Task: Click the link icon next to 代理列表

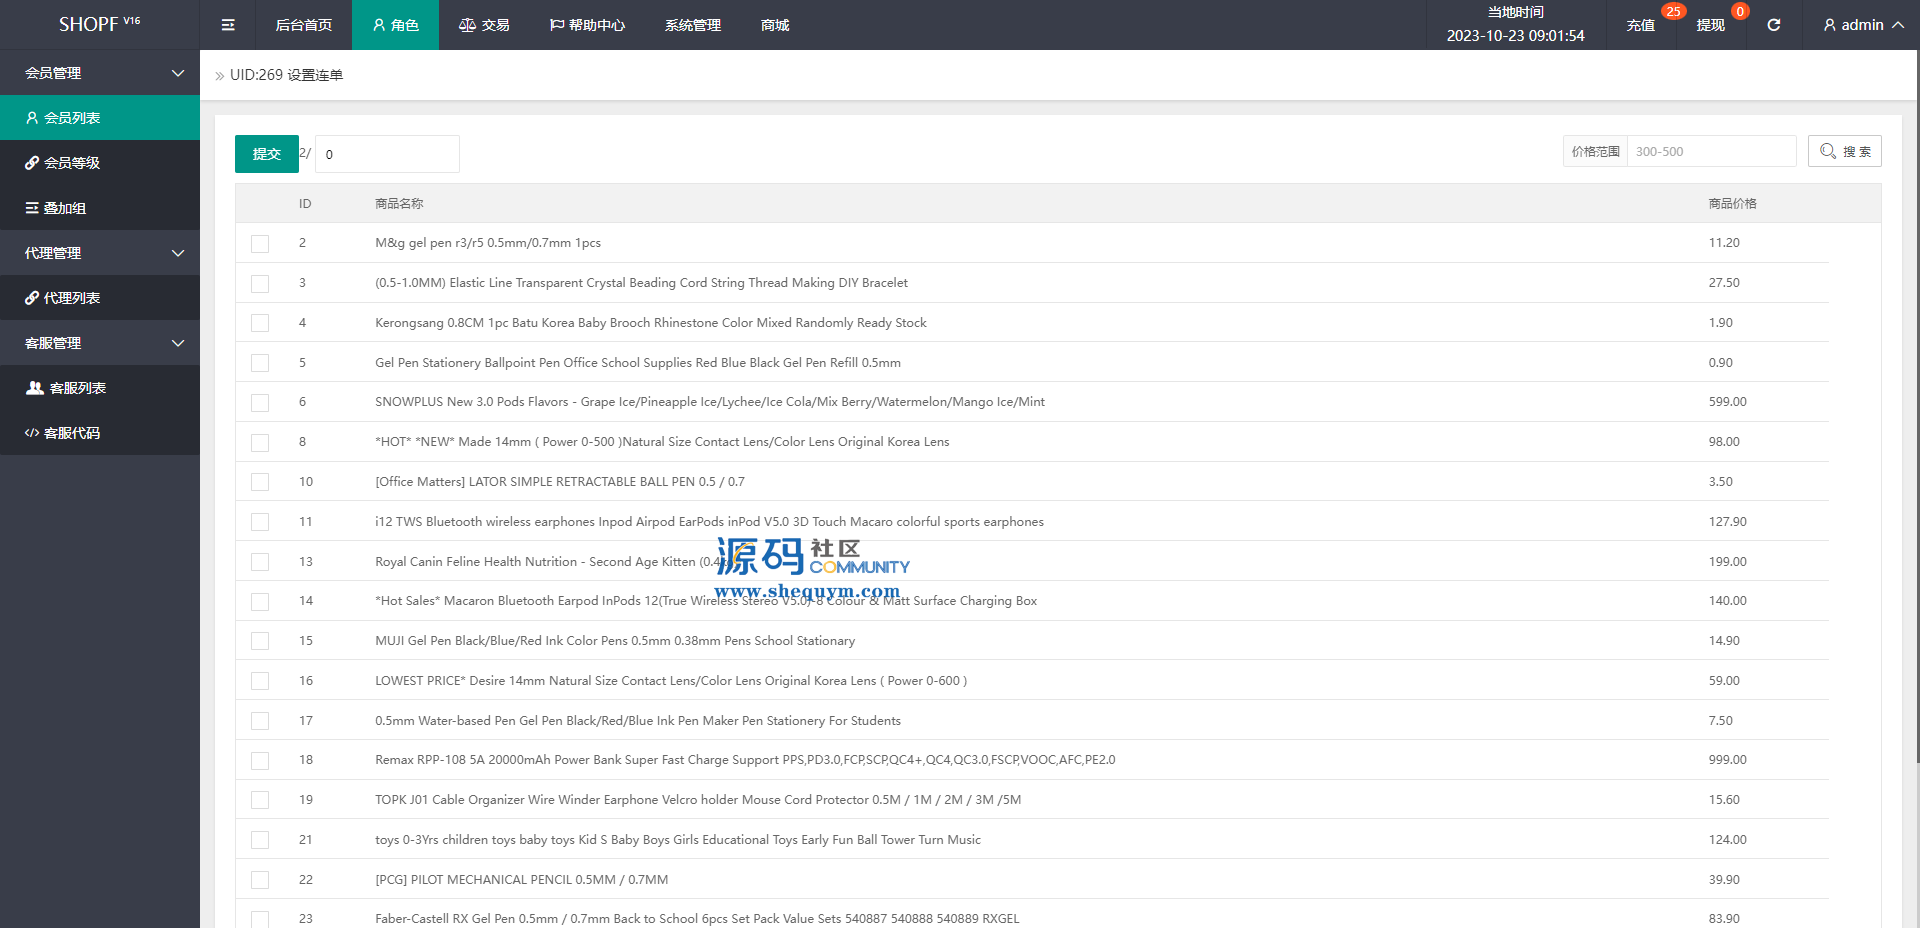Action: 32,298
